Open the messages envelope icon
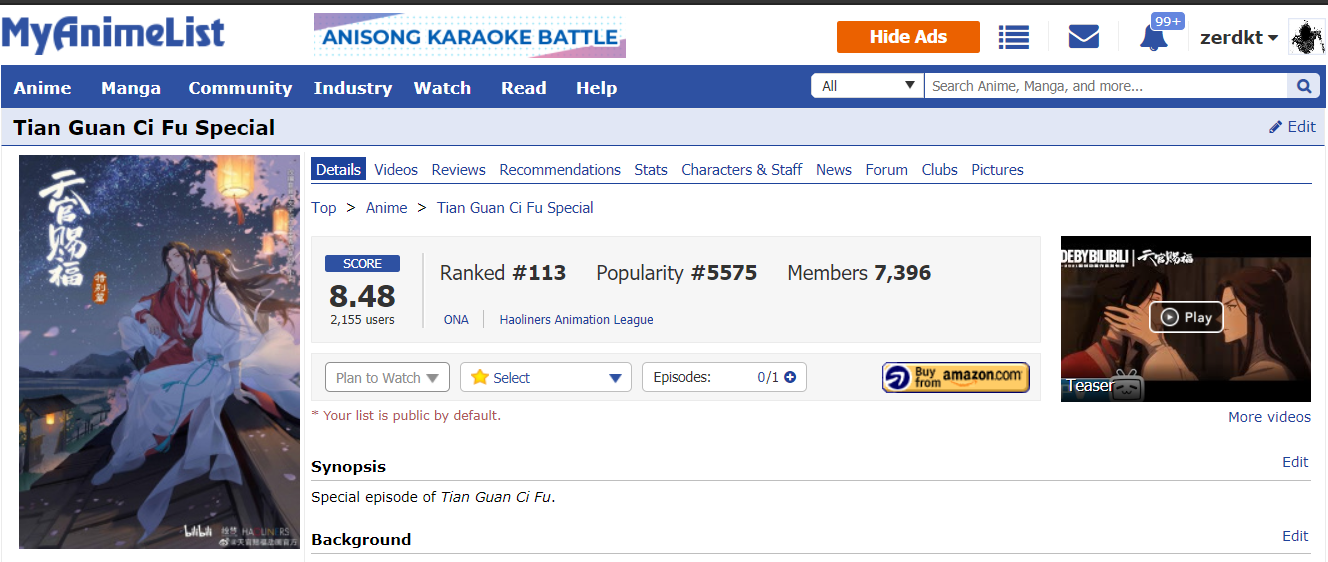This screenshot has width=1328, height=562. click(x=1083, y=38)
